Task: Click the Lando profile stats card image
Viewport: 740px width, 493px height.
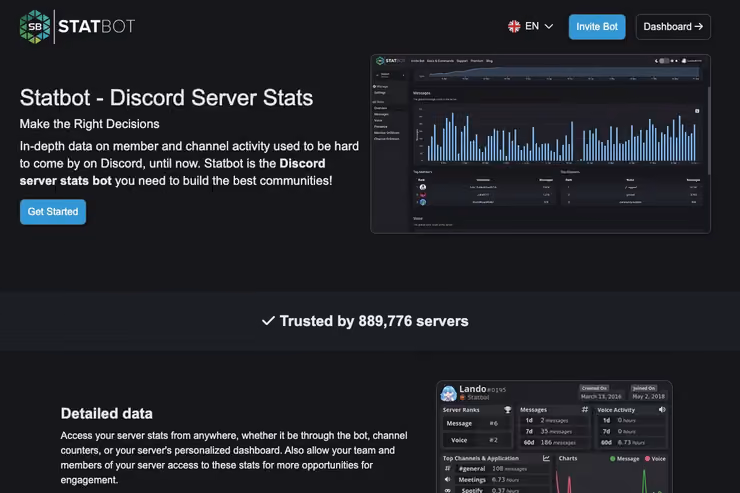Action: (554, 437)
